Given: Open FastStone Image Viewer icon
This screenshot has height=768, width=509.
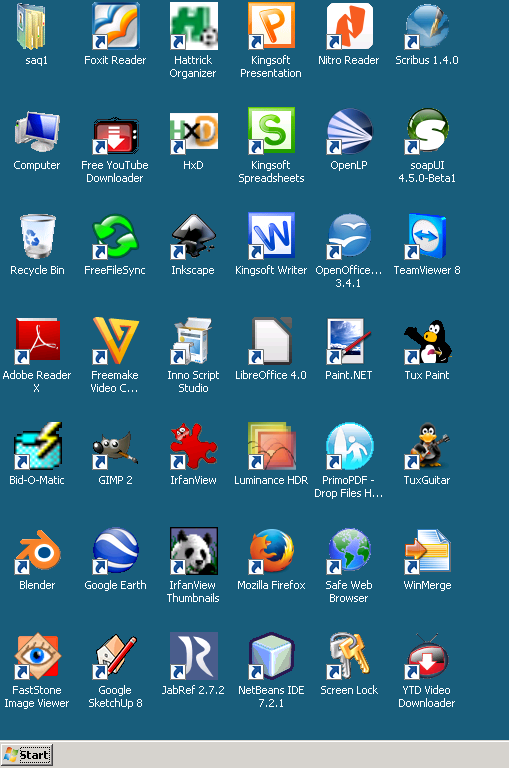Looking at the screenshot, I should tap(37, 655).
